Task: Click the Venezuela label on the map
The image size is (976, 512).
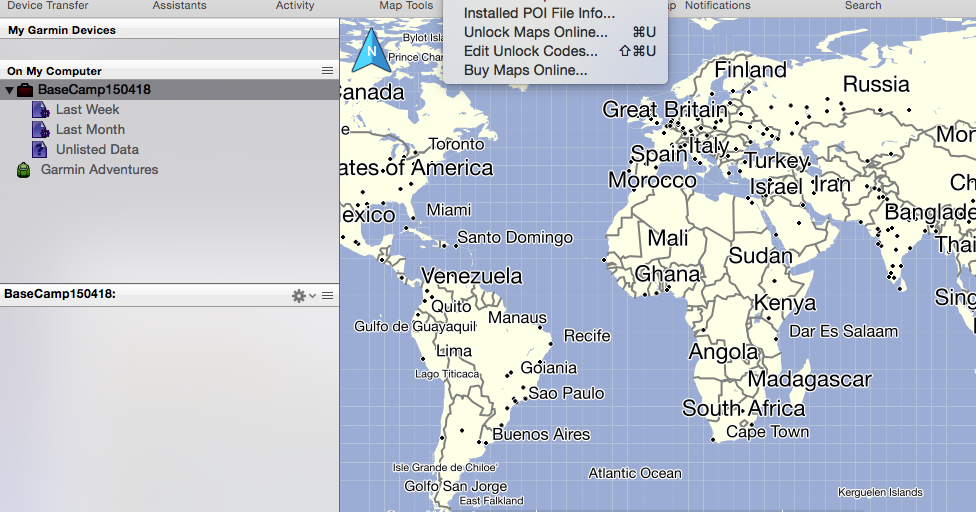Action: pos(472,276)
